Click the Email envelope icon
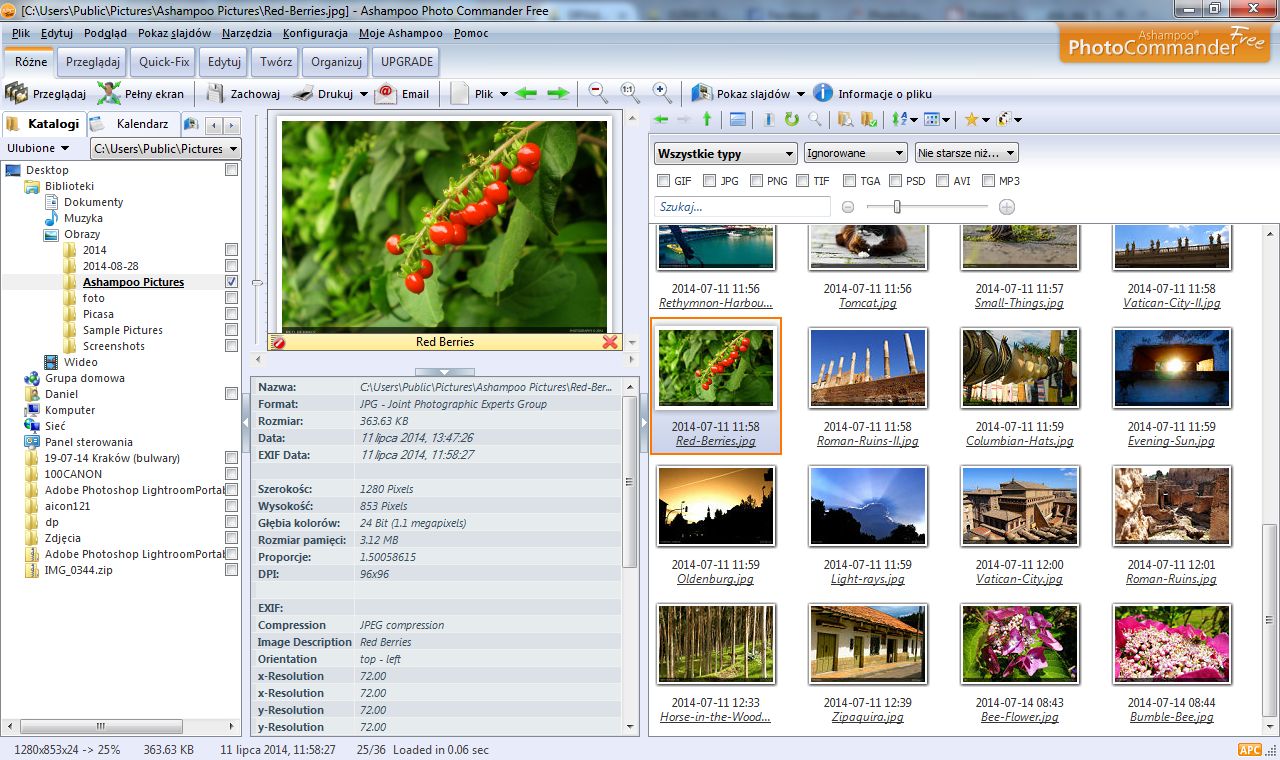The image size is (1280, 760). coord(386,94)
